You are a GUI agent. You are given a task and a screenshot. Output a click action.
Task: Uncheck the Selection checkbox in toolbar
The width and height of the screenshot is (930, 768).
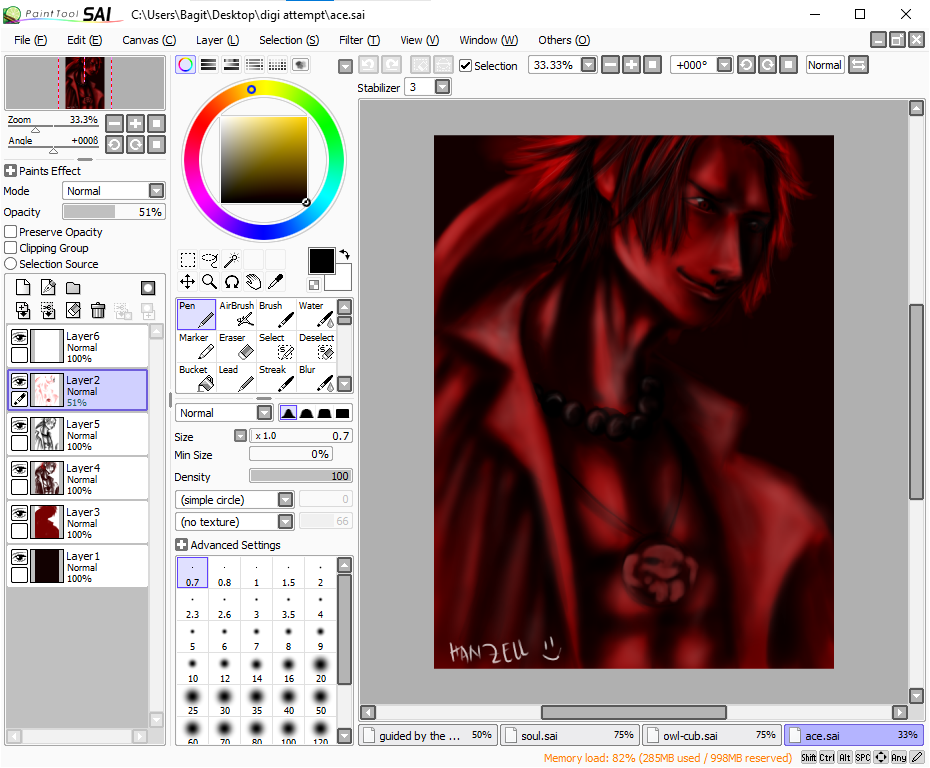(x=466, y=65)
